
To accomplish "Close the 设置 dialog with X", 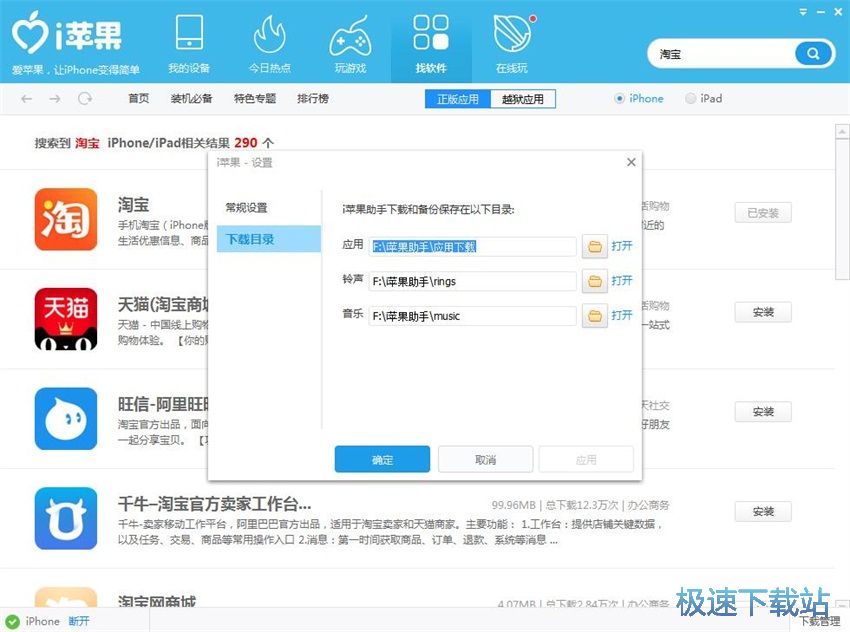I will tap(631, 162).
